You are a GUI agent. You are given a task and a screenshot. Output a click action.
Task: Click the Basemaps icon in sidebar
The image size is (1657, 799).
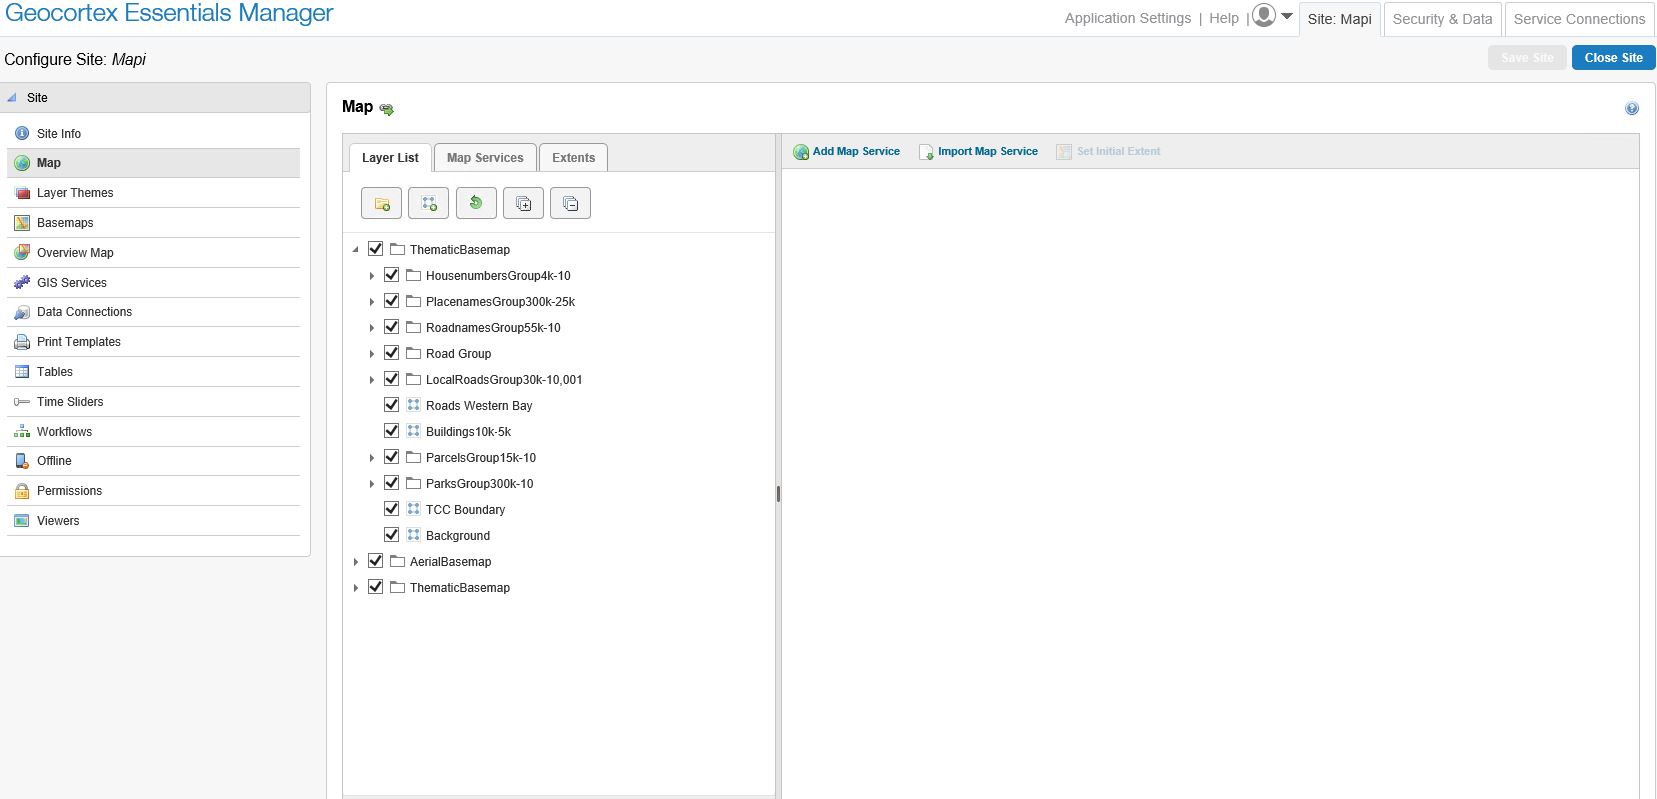[22, 223]
